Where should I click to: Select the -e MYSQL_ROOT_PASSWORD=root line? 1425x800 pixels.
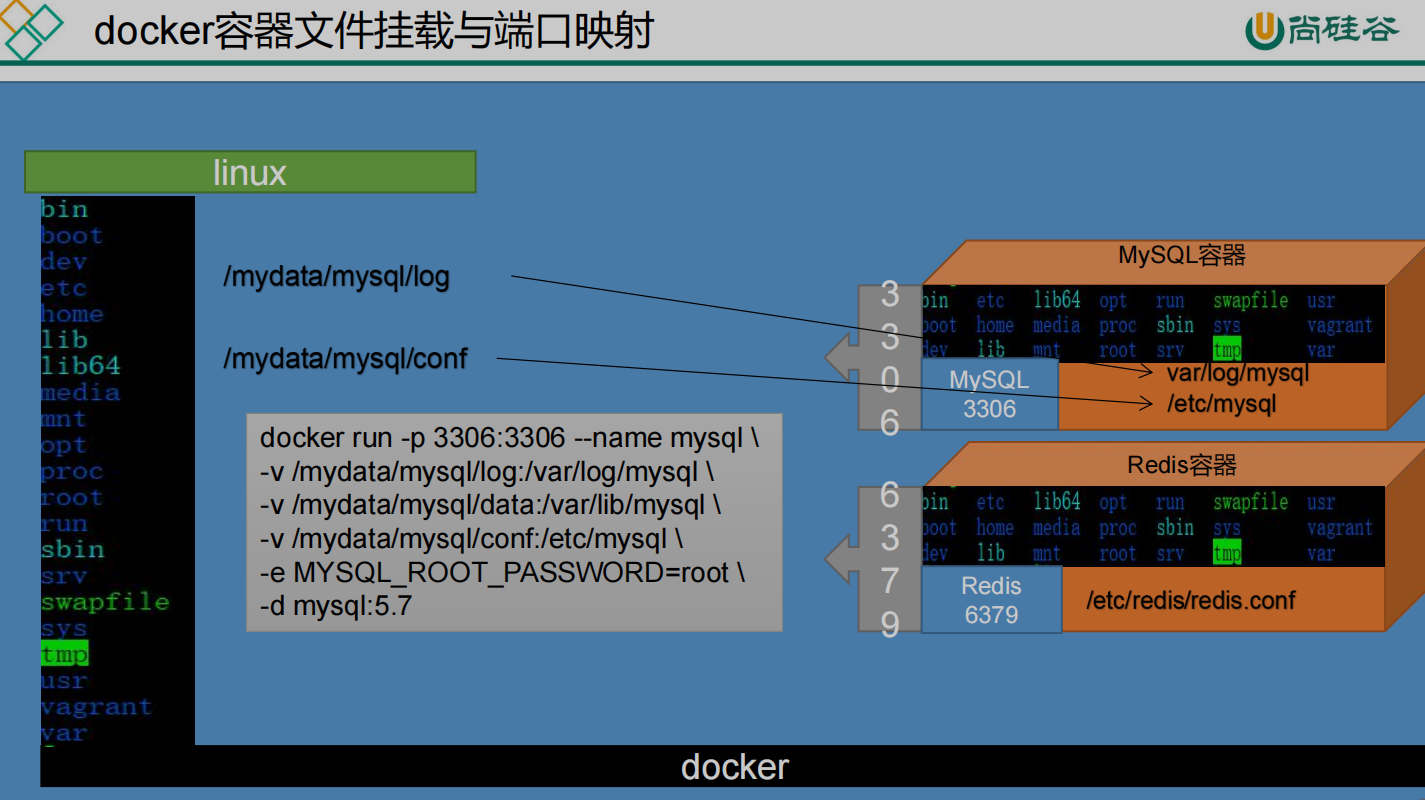pyautogui.click(x=502, y=573)
